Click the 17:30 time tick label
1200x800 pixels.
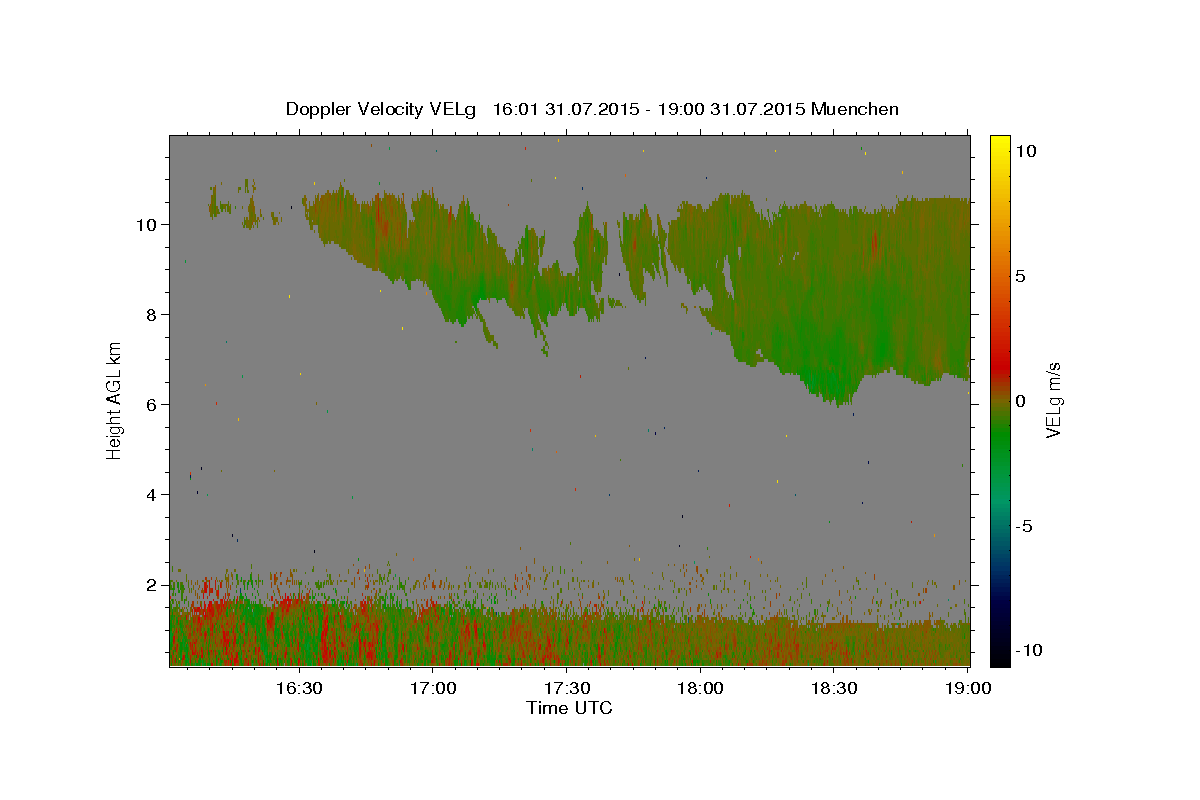pos(566,688)
